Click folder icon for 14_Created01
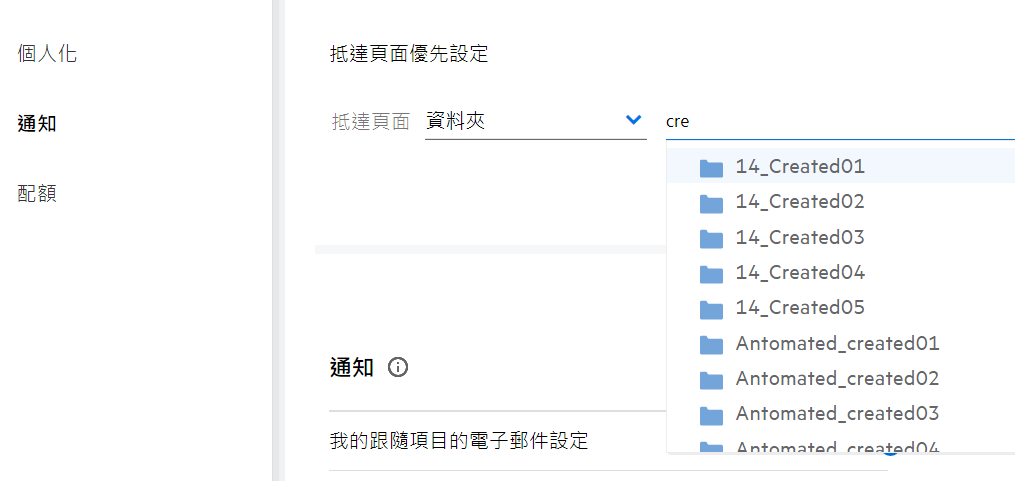Viewport: 1015px width, 481px height. click(x=711, y=167)
